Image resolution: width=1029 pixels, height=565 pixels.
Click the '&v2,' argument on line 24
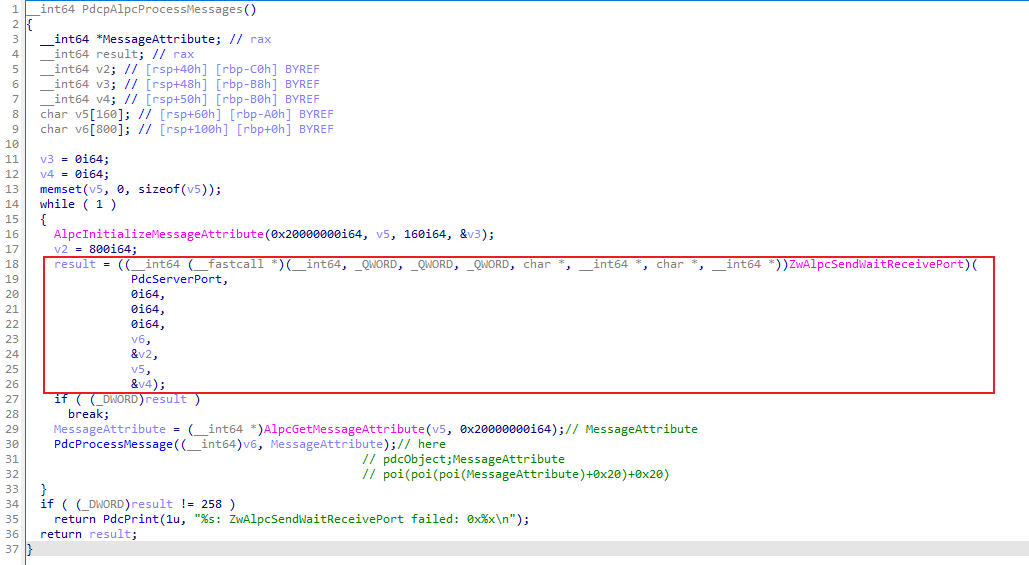point(144,354)
